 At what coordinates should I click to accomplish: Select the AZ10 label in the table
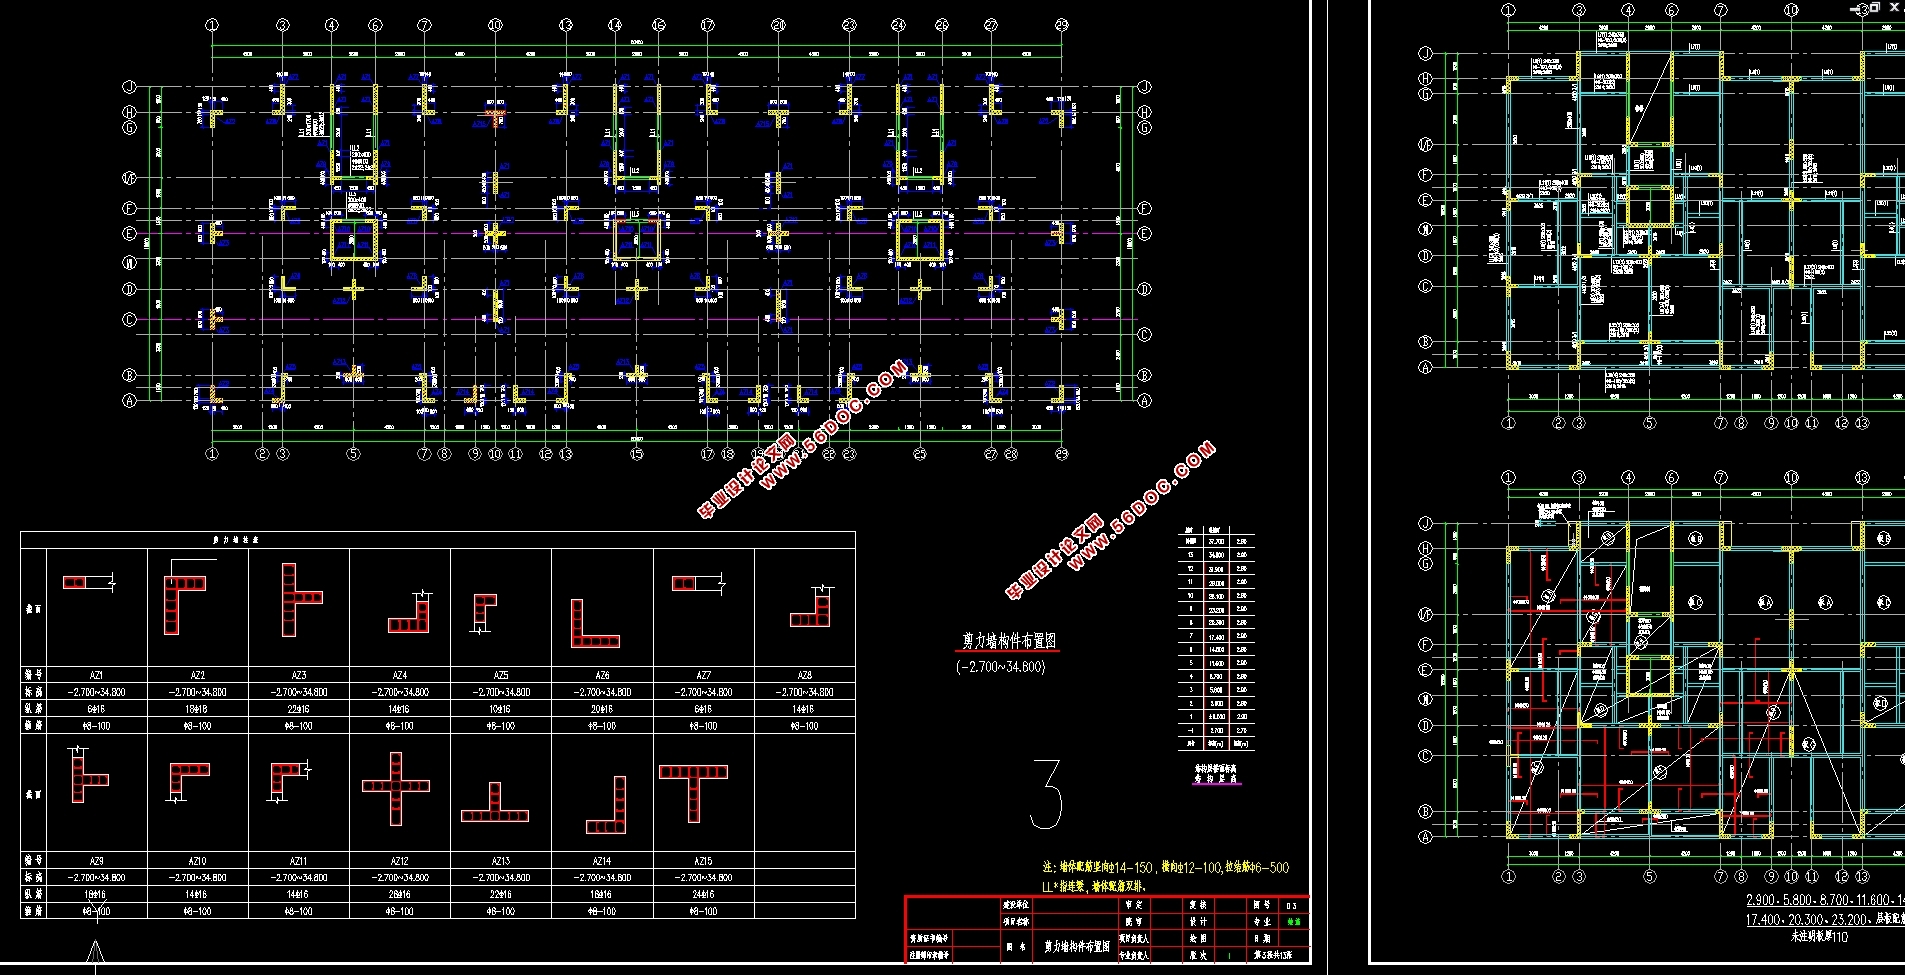(x=198, y=861)
